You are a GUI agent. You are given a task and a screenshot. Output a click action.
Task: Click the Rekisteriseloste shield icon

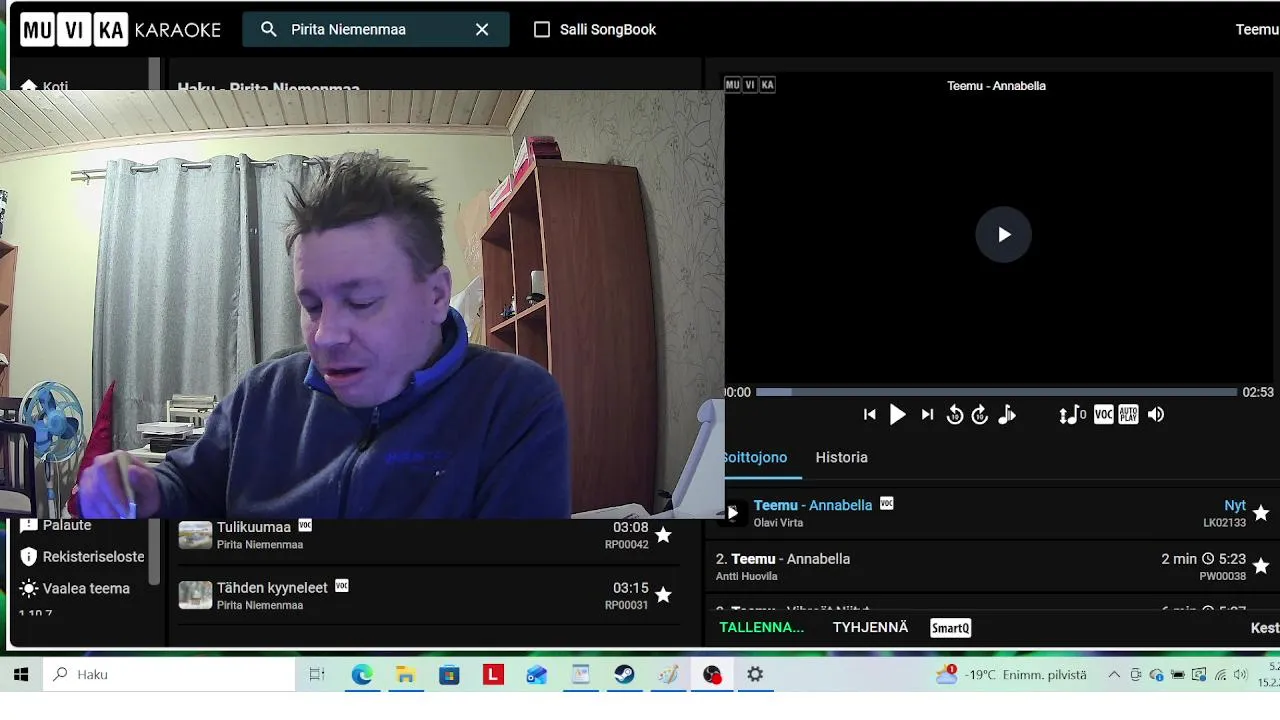pos(28,557)
